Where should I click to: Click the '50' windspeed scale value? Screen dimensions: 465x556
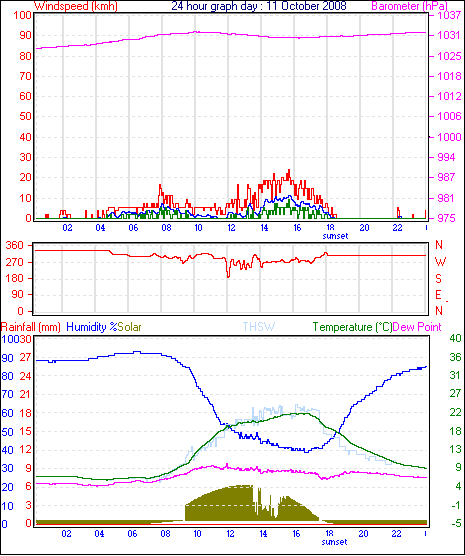pos(26,116)
